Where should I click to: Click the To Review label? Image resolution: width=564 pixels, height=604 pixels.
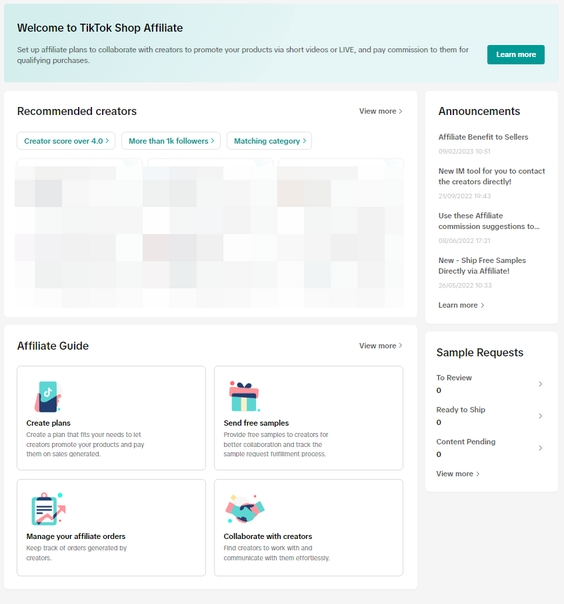point(454,378)
